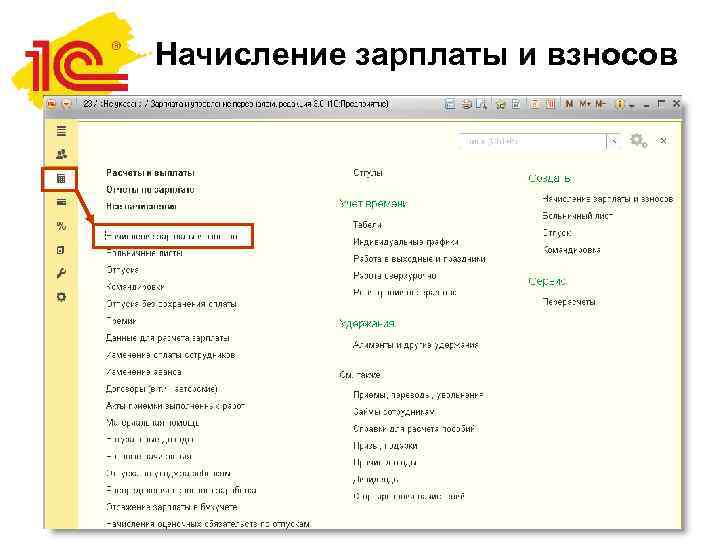Open Договоры (в т.ч. авторские)

(x=161, y=389)
